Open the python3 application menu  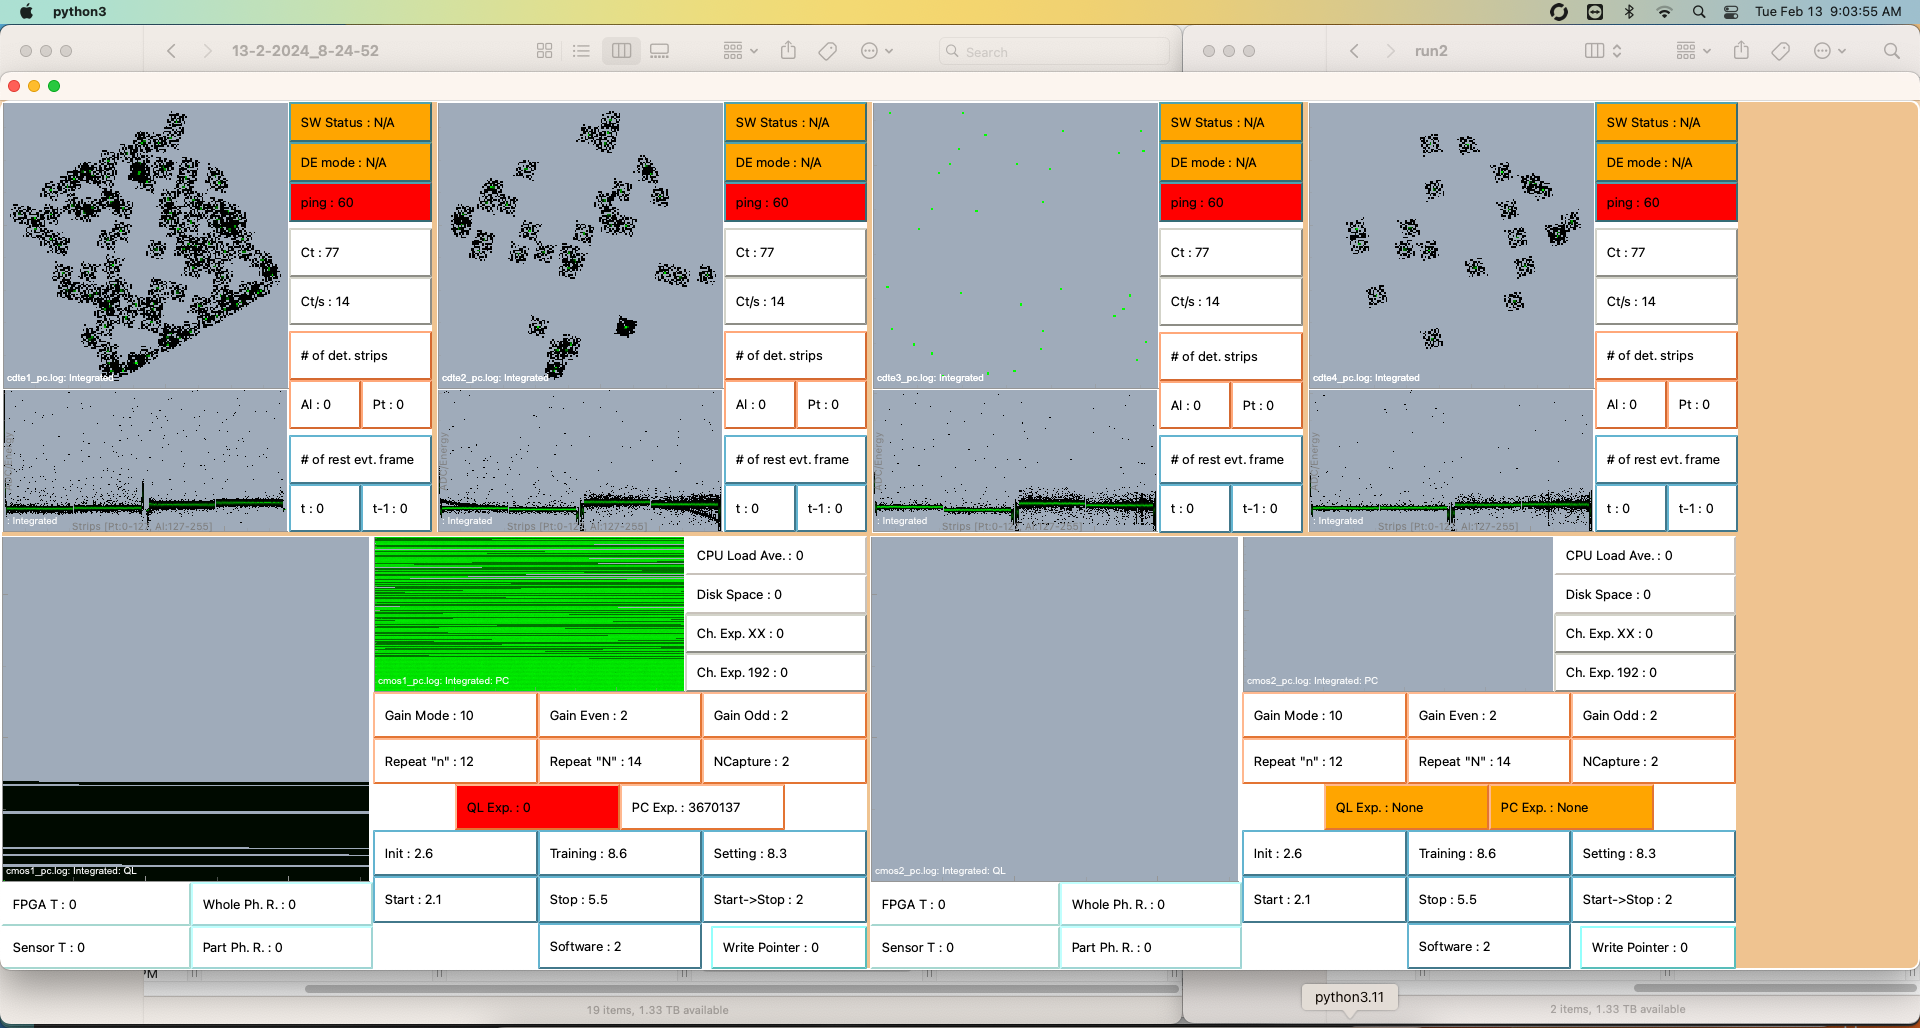[79, 12]
